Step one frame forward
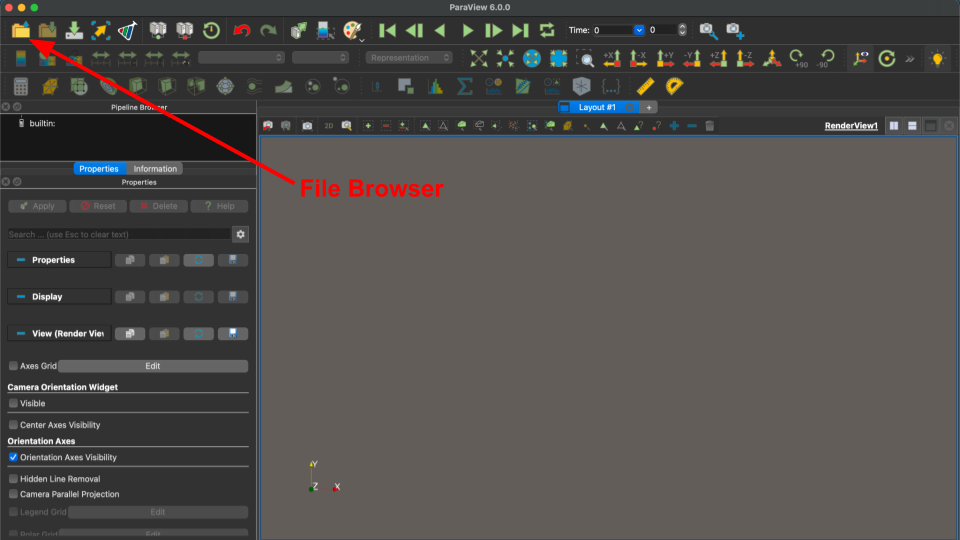Image resolution: width=960 pixels, height=540 pixels. 493,30
